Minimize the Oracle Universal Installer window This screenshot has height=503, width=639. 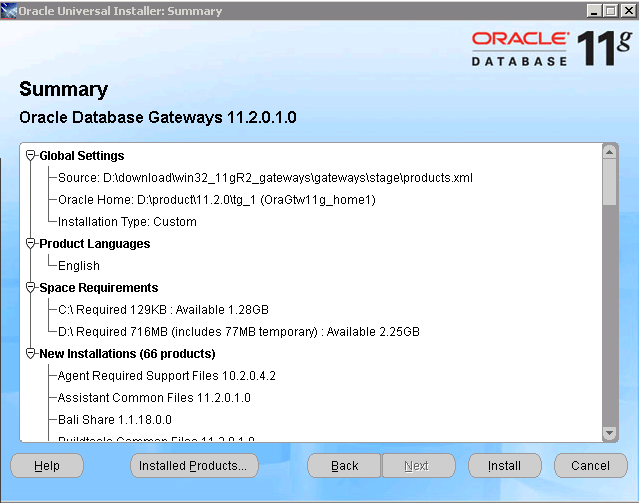[x=594, y=11]
